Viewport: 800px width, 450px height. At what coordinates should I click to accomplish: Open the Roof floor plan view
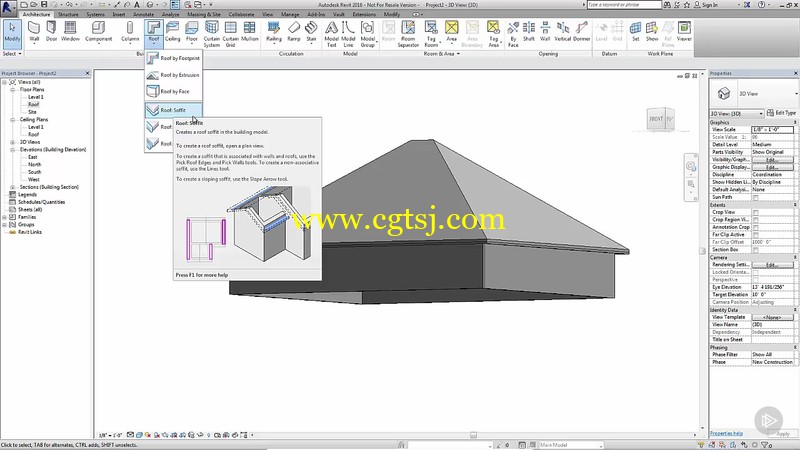[x=34, y=105]
